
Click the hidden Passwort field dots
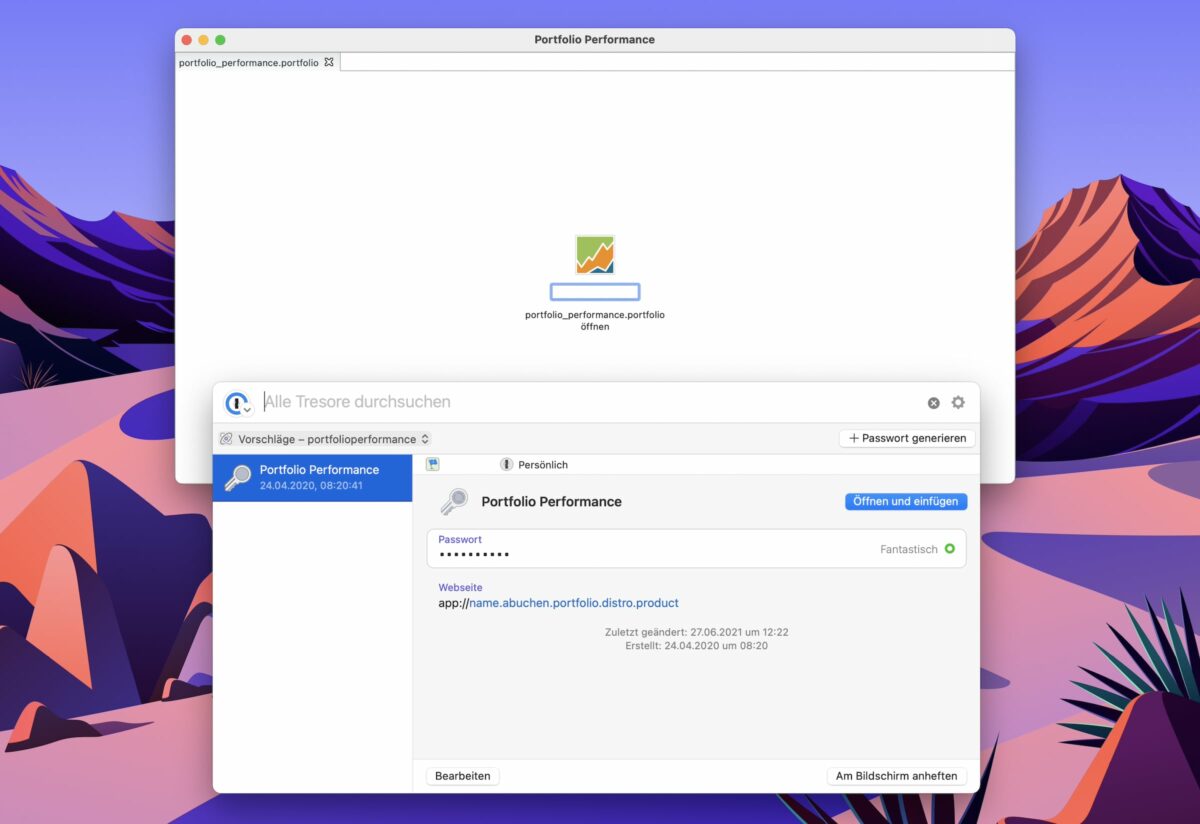click(x=474, y=554)
